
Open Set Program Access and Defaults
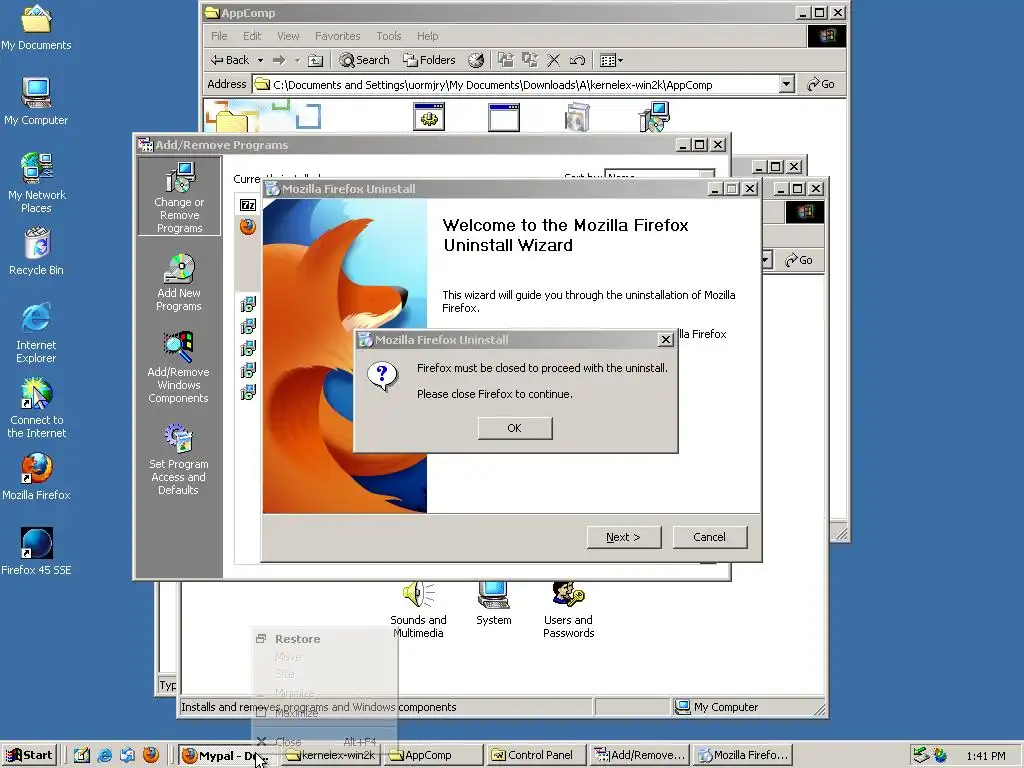pyautogui.click(x=178, y=459)
